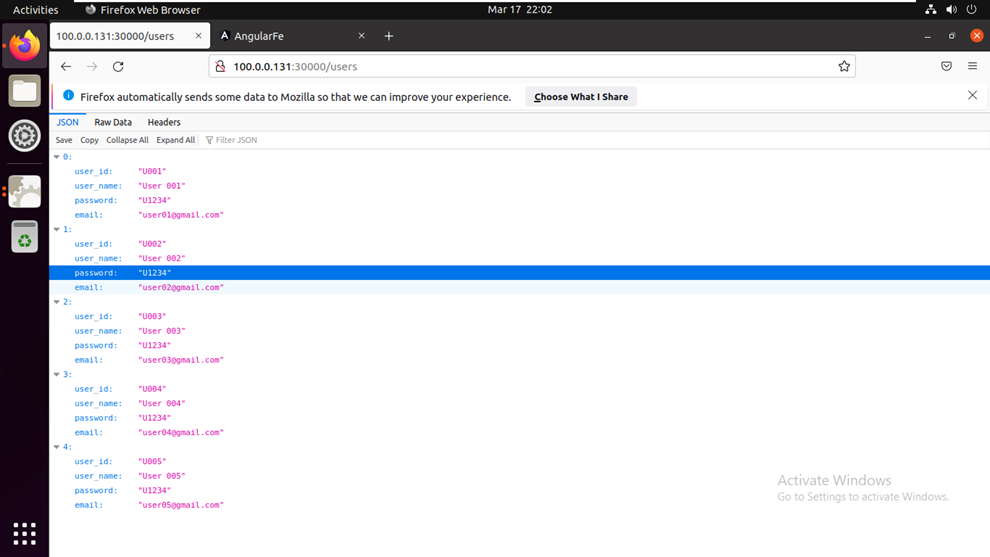
Task: Collapse the JSON item 1
Action: click(x=57, y=229)
